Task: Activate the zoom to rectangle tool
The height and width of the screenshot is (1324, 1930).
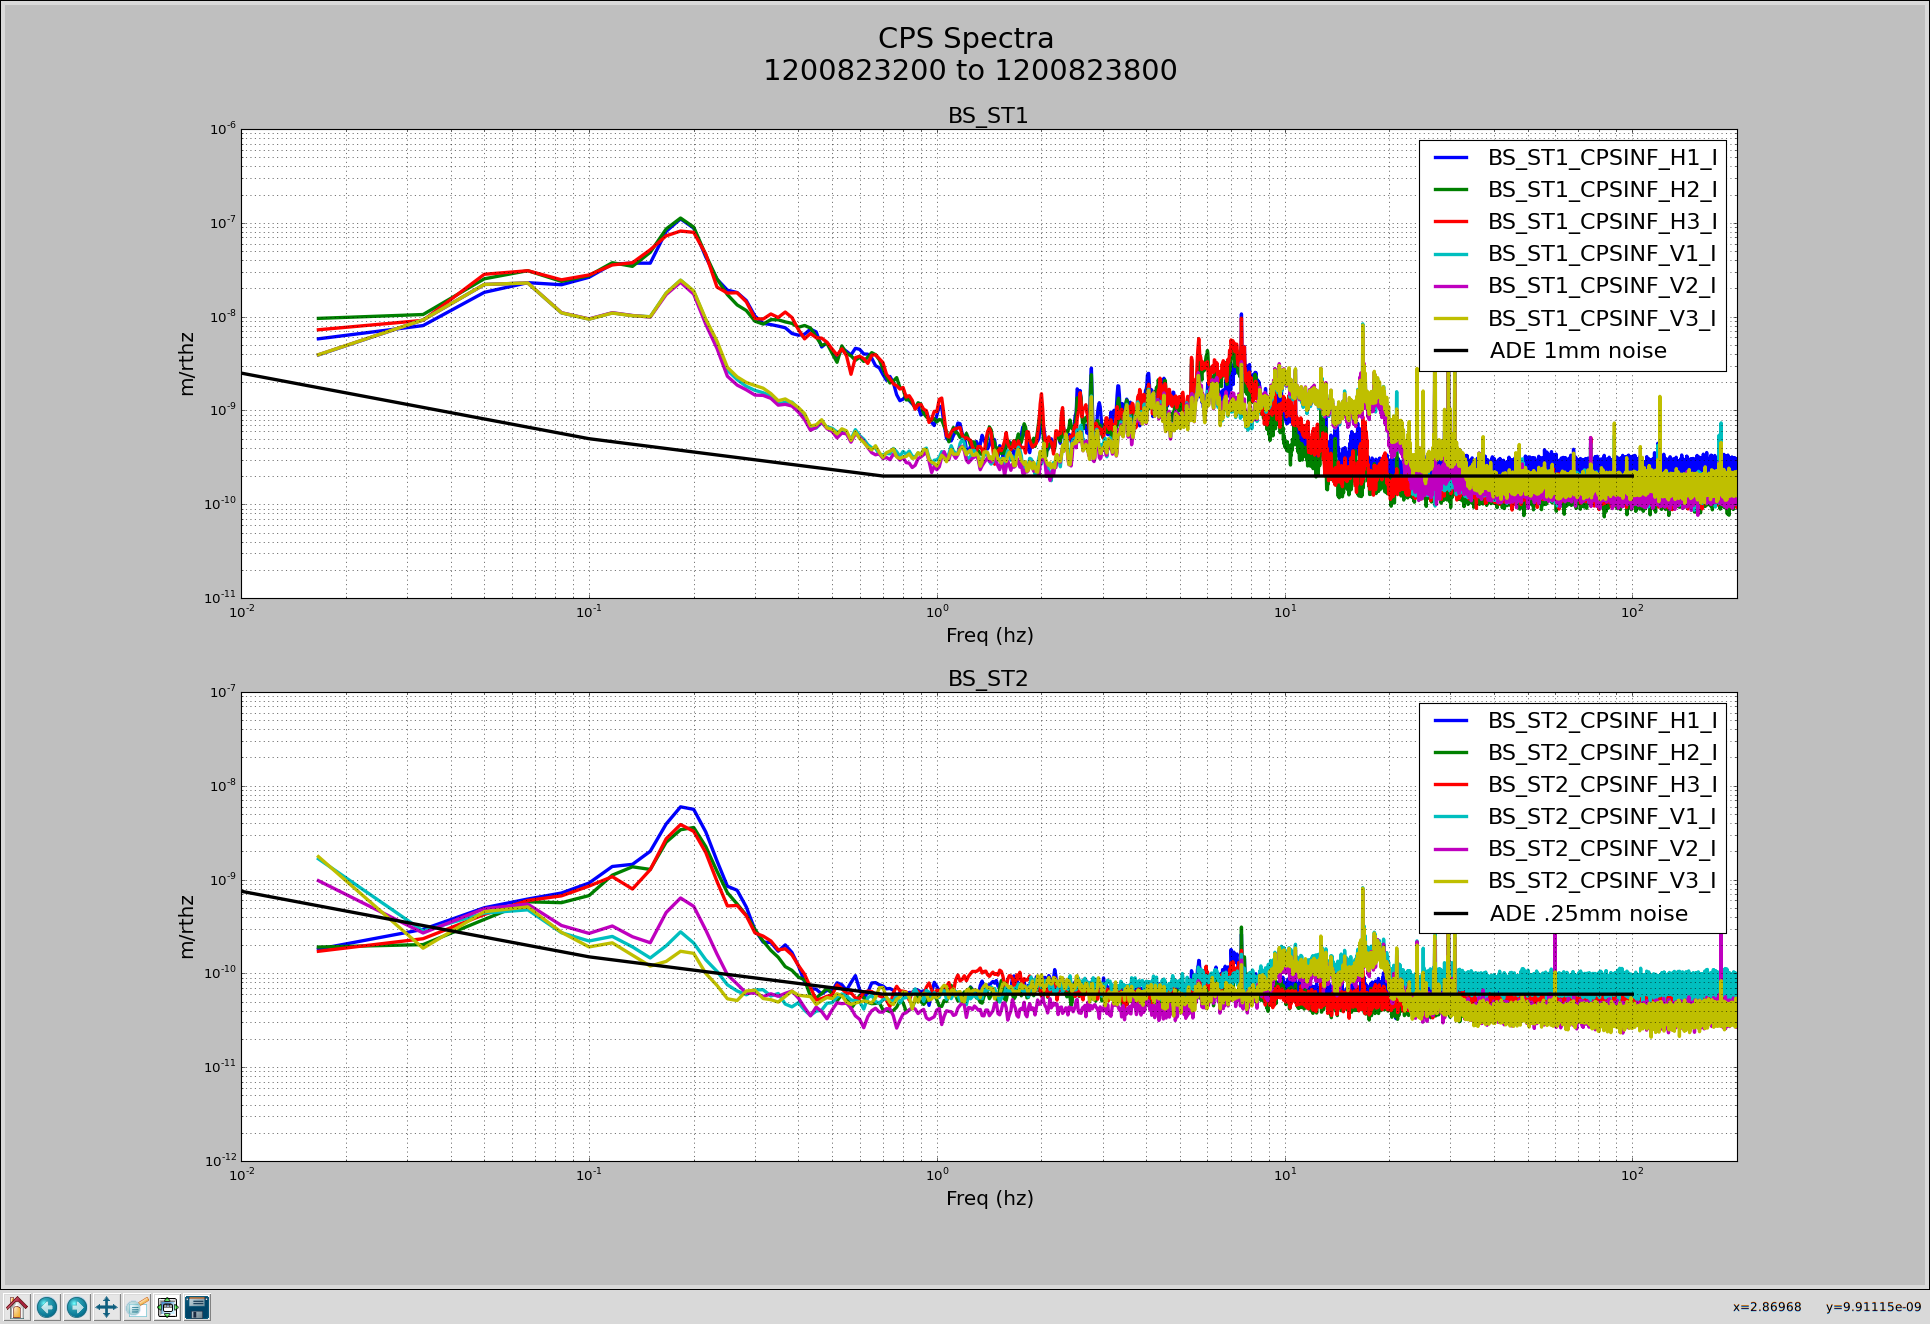Action: 137,1307
